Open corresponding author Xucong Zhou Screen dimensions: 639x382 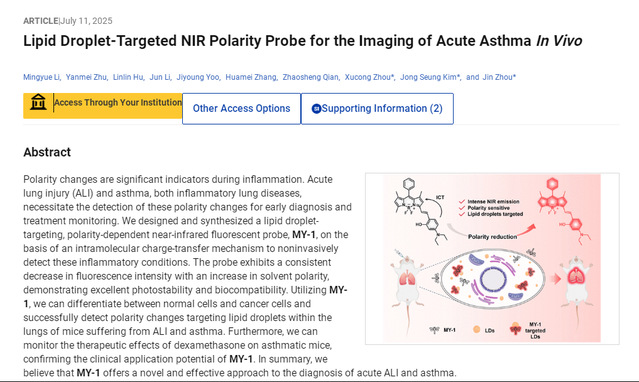pyautogui.click(x=369, y=77)
